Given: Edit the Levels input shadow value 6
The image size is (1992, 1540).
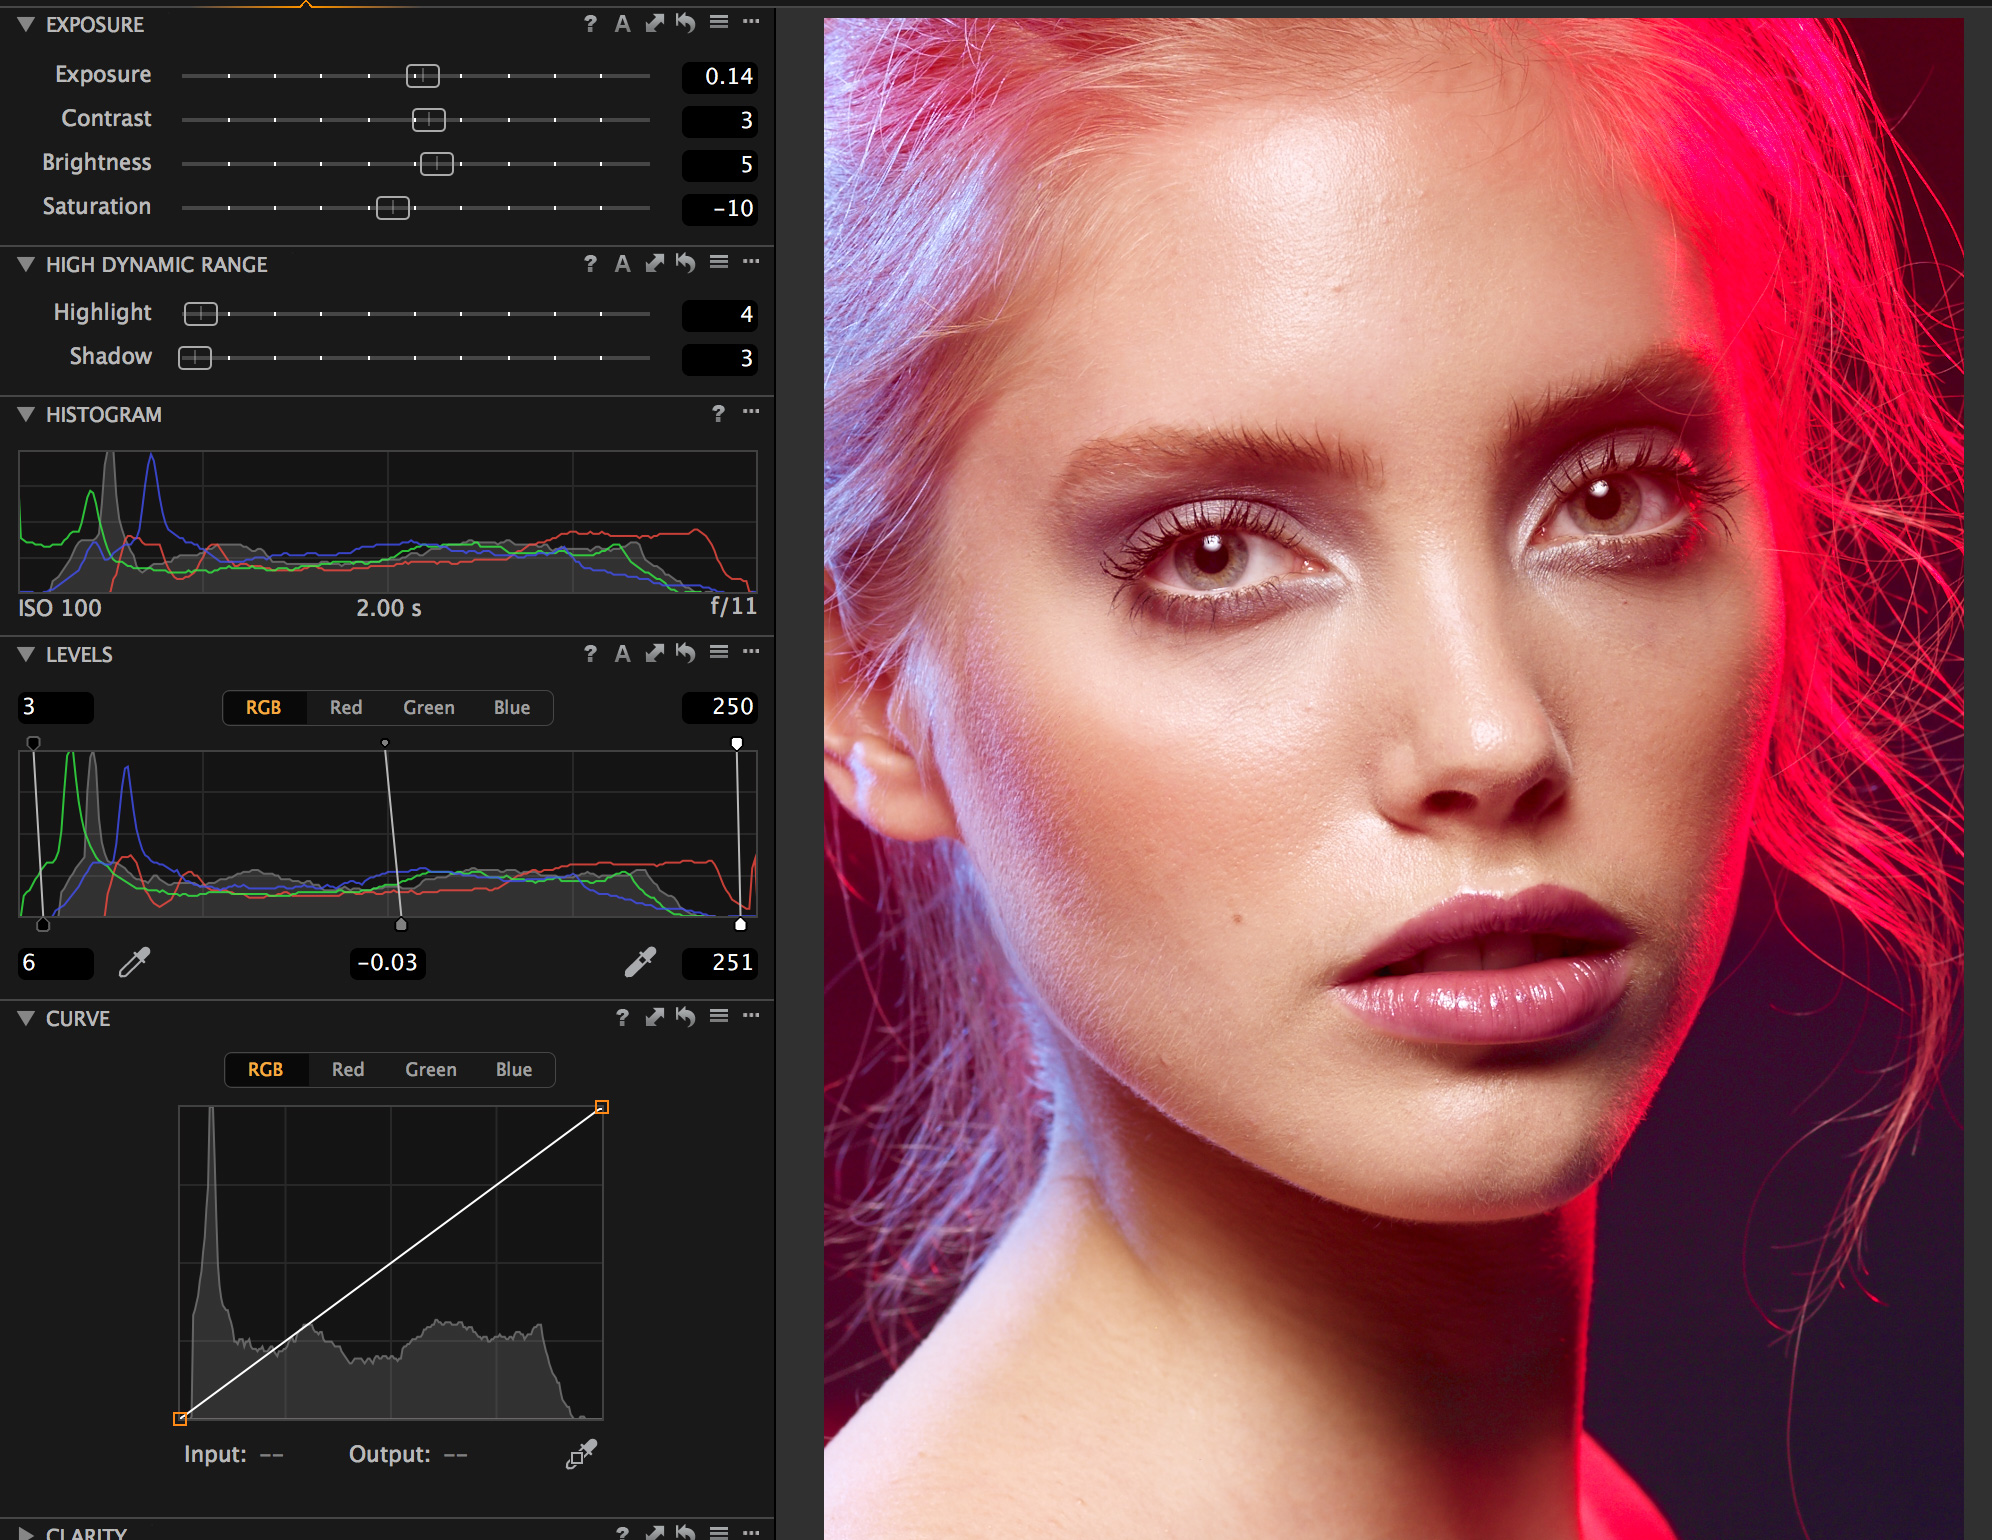Looking at the screenshot, I should [56, 963].
